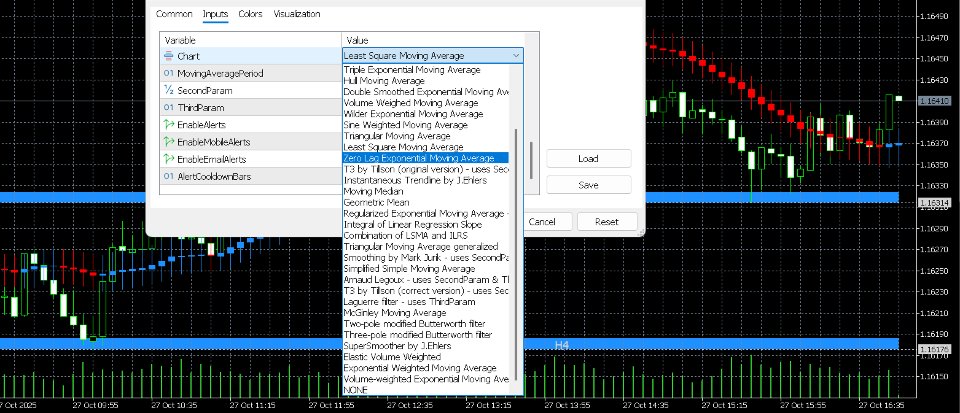Image resolution: width=960 pixels, height=413 pixels.
Task: Click the inputs table vertical scrollbar
Action: [532, 159]
